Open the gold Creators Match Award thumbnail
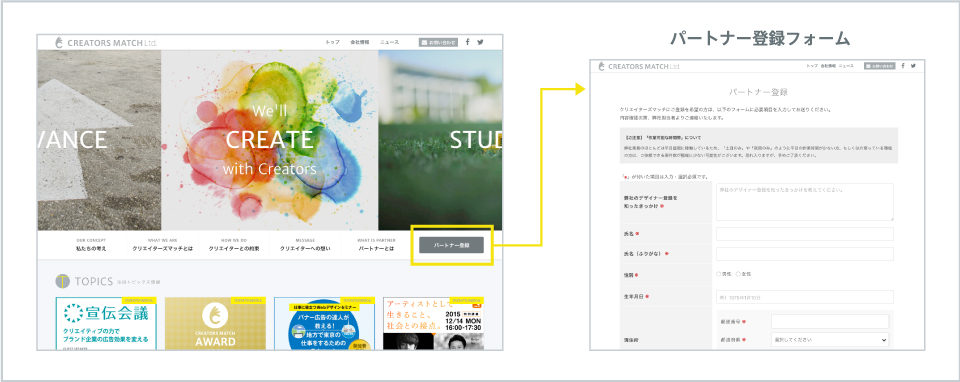 [x=216, y=324]
